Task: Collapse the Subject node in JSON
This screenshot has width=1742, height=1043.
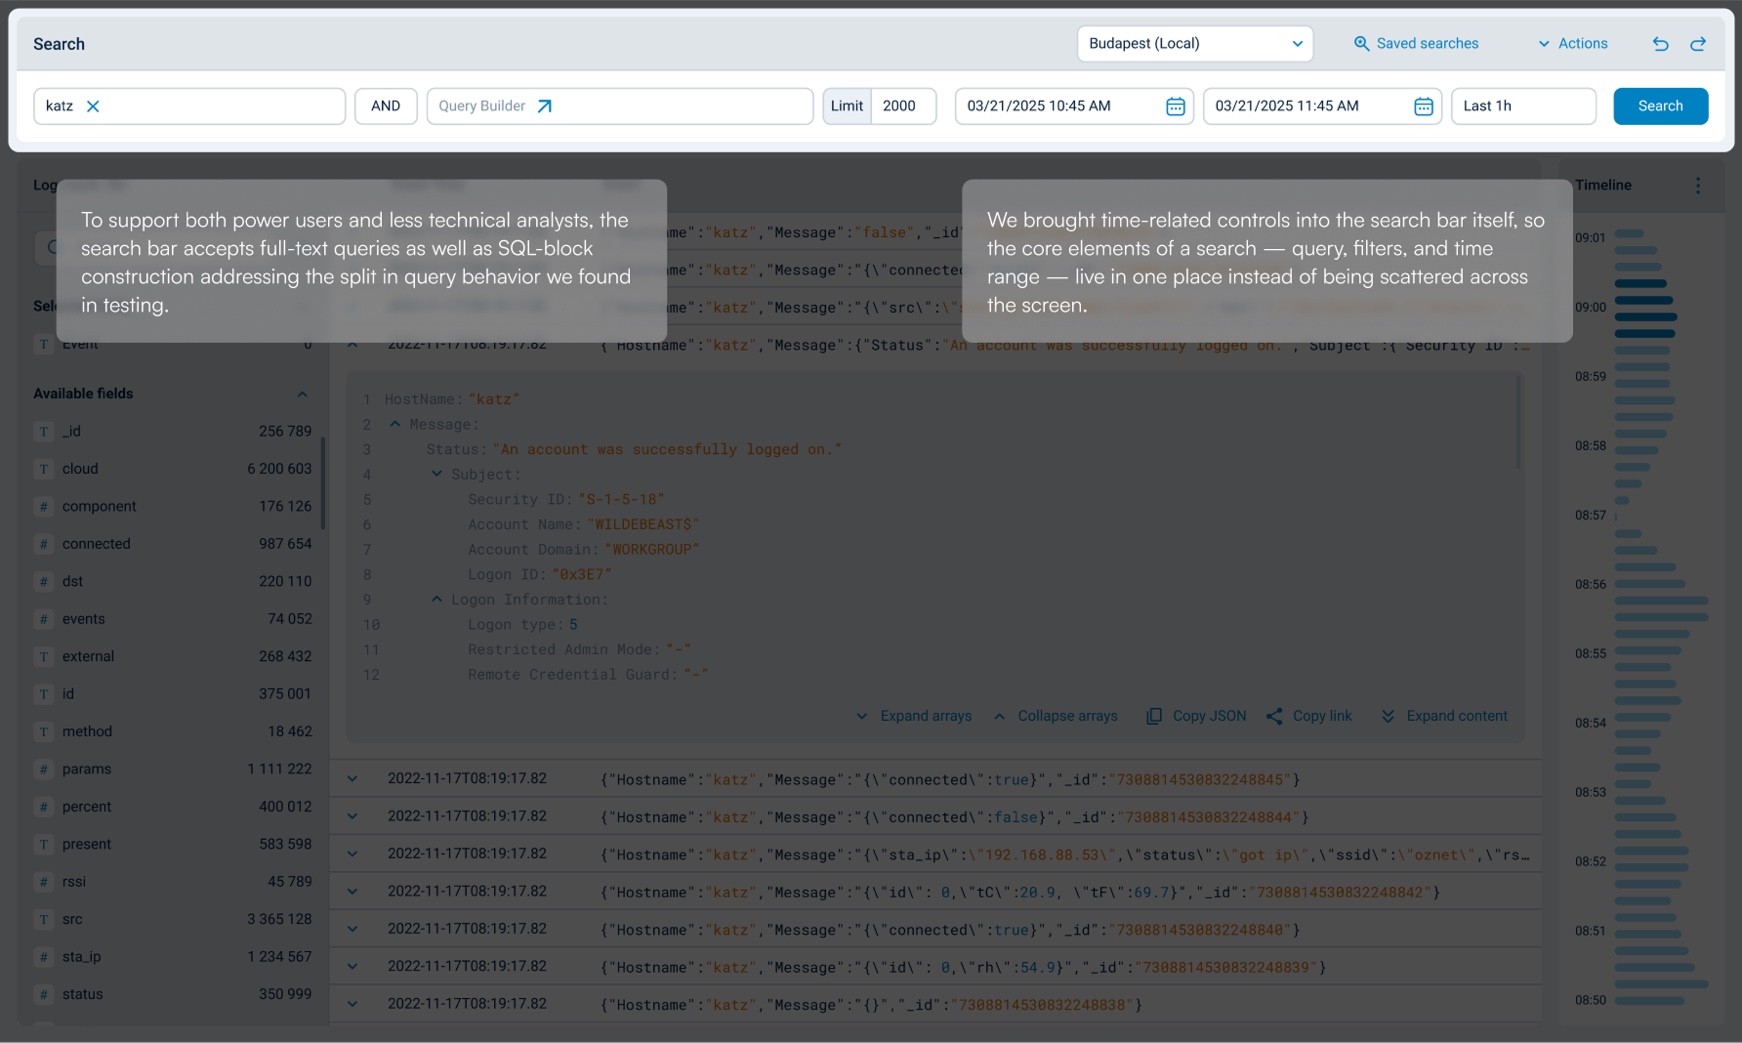Action: tap(437, 474)
